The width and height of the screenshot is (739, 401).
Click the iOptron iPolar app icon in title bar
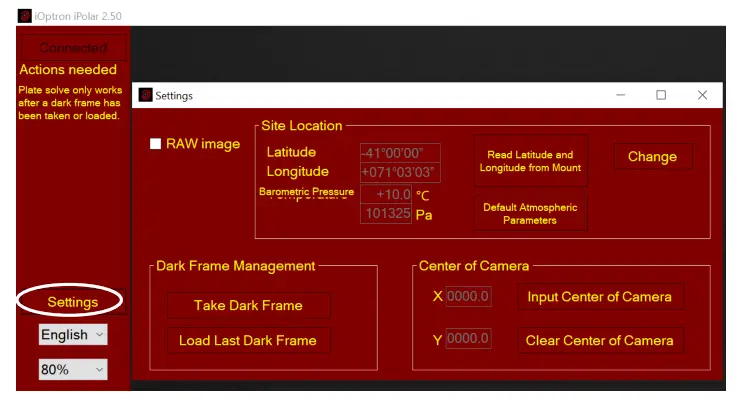[x=25, y=16]
